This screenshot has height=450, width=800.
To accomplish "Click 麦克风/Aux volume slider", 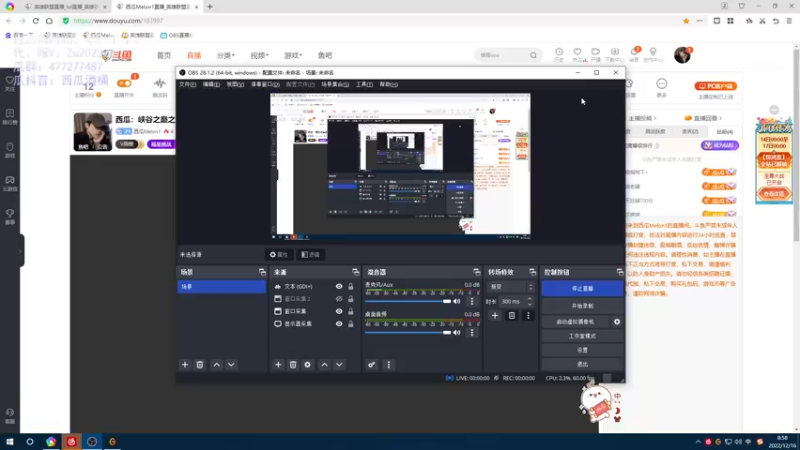I will click(x=408, y=302).
